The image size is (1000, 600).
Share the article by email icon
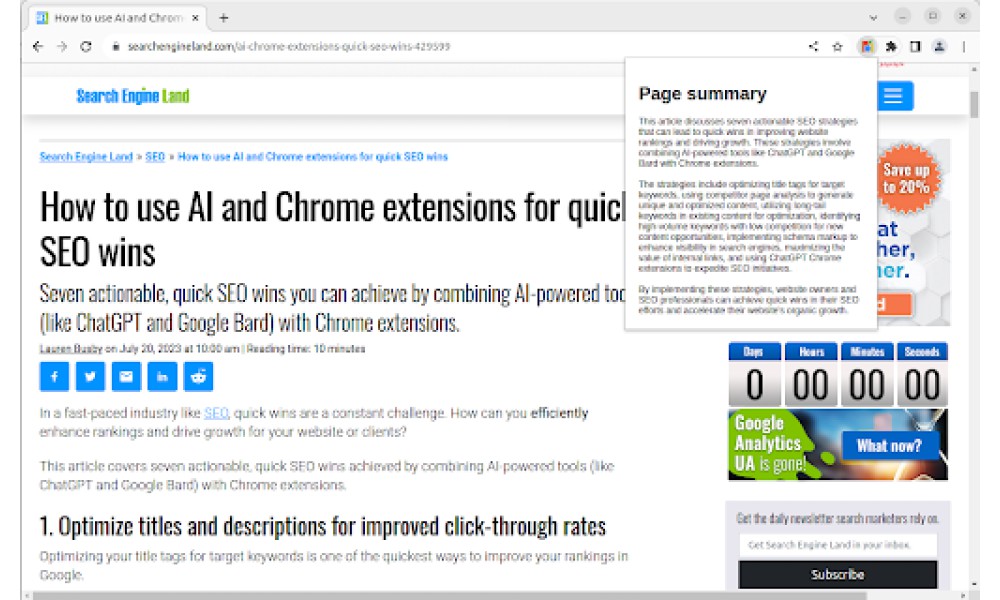(126, 376)
